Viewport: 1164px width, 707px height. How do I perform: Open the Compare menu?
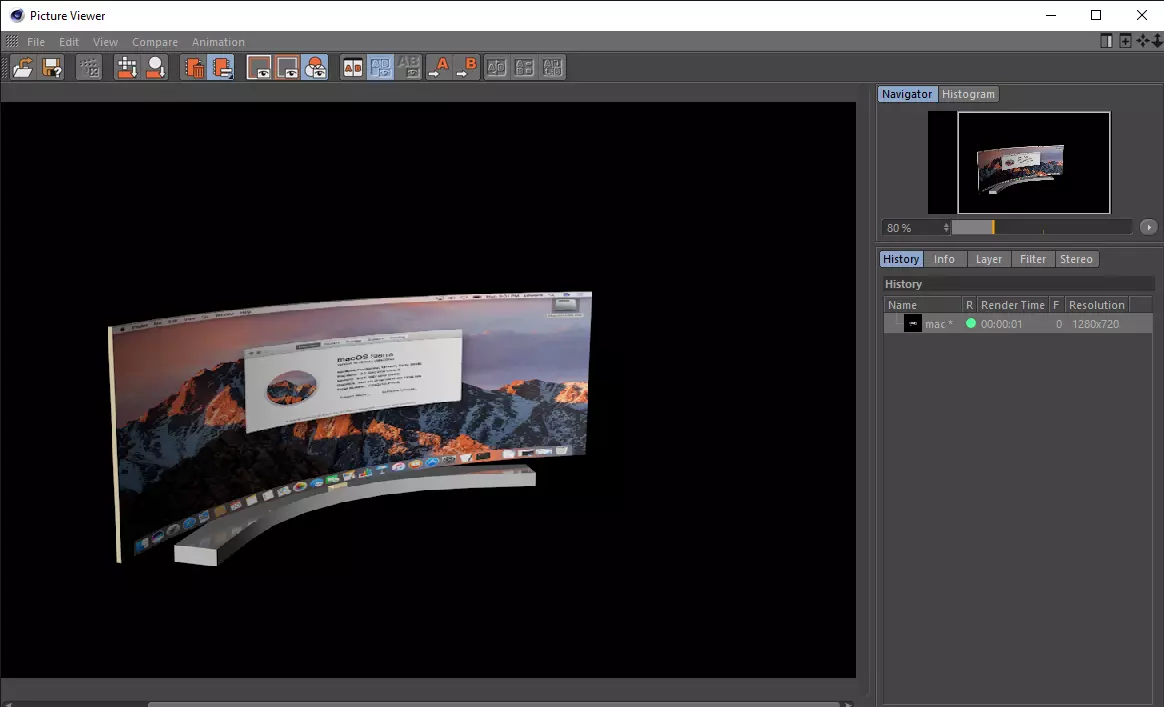click(155, 42)
